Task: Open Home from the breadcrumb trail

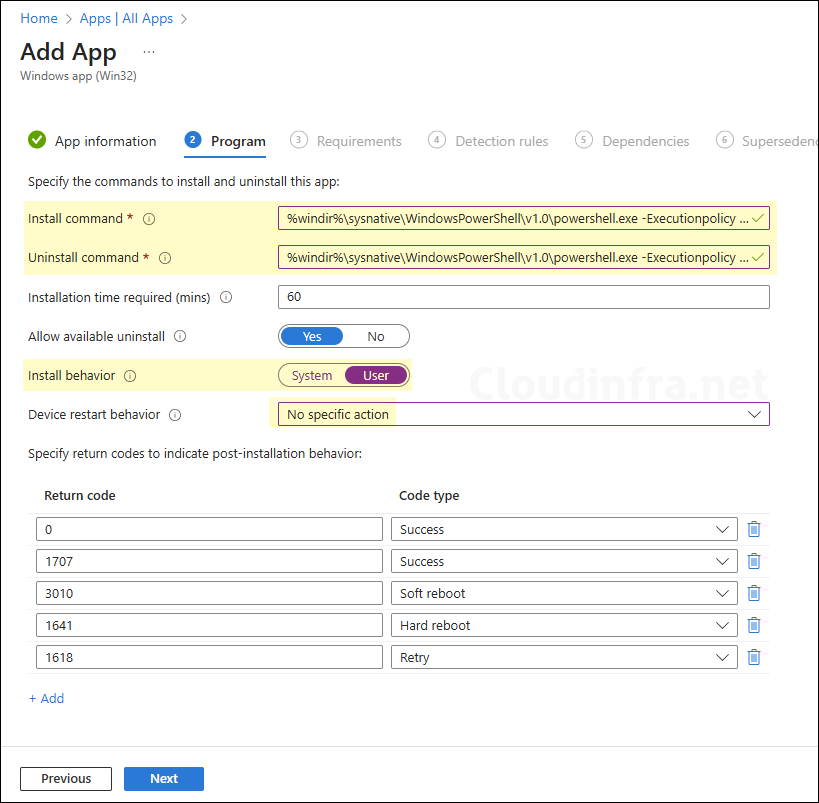Action: pyautogui.click(x=38, y=18)
